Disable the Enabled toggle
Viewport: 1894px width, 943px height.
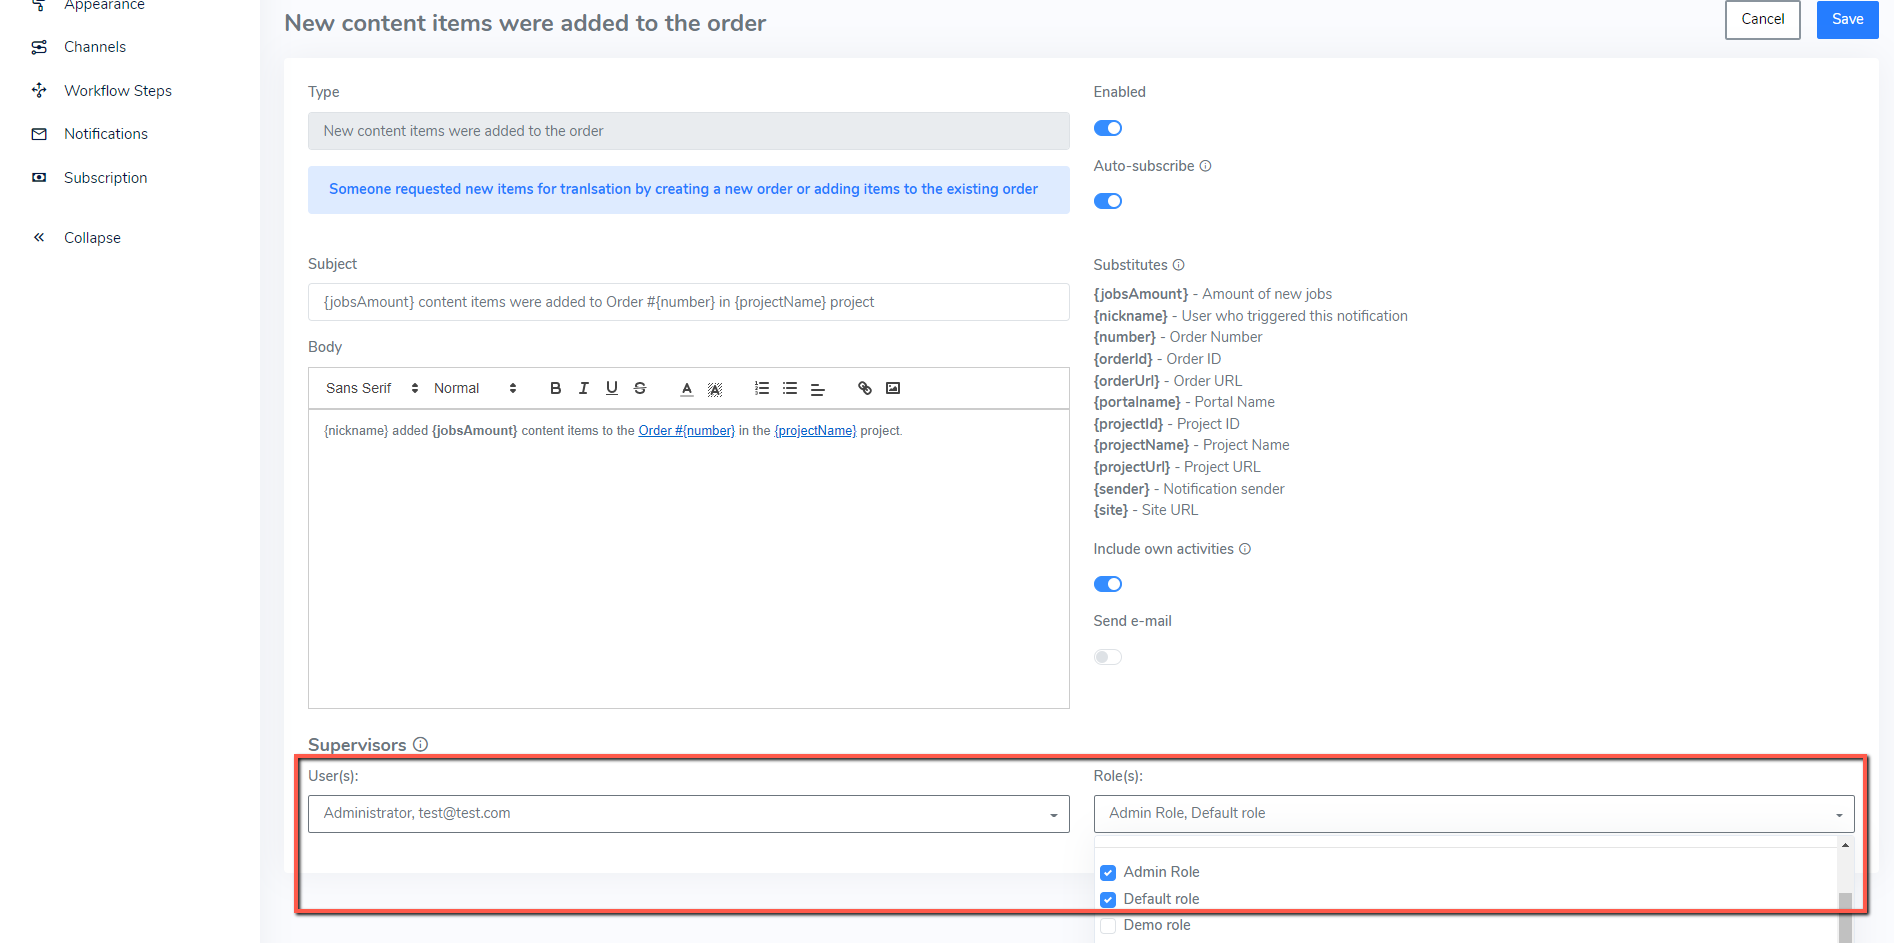(x=1108, y=128)
